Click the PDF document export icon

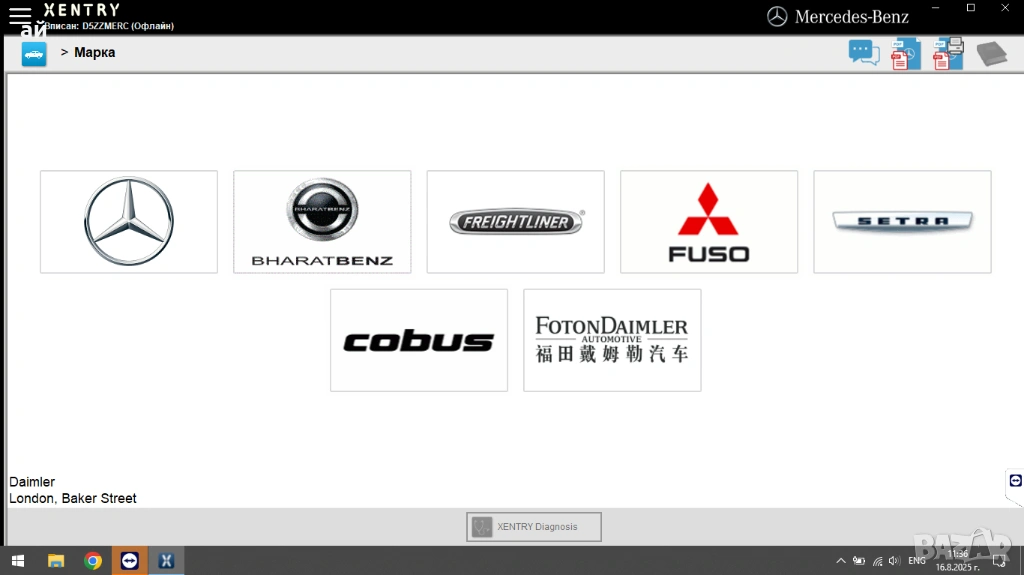(x=905, y=54)
